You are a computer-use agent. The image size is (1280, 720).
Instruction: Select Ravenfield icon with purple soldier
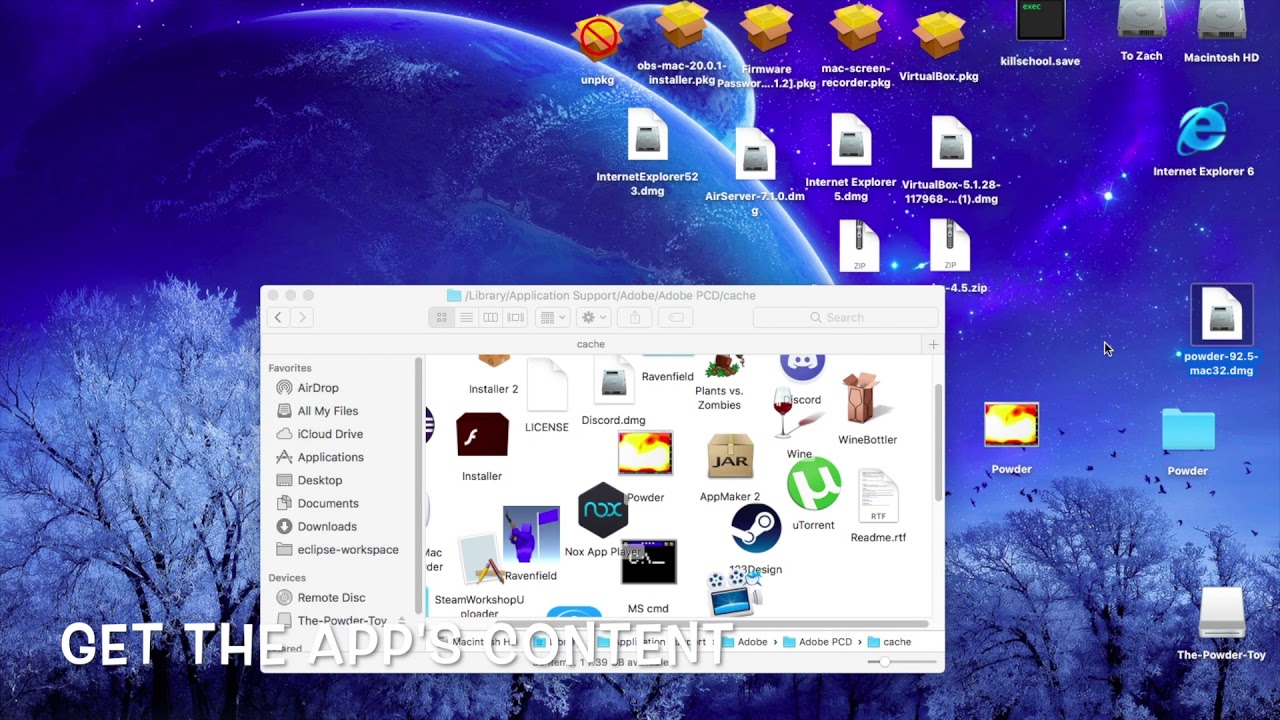(531, 535)
